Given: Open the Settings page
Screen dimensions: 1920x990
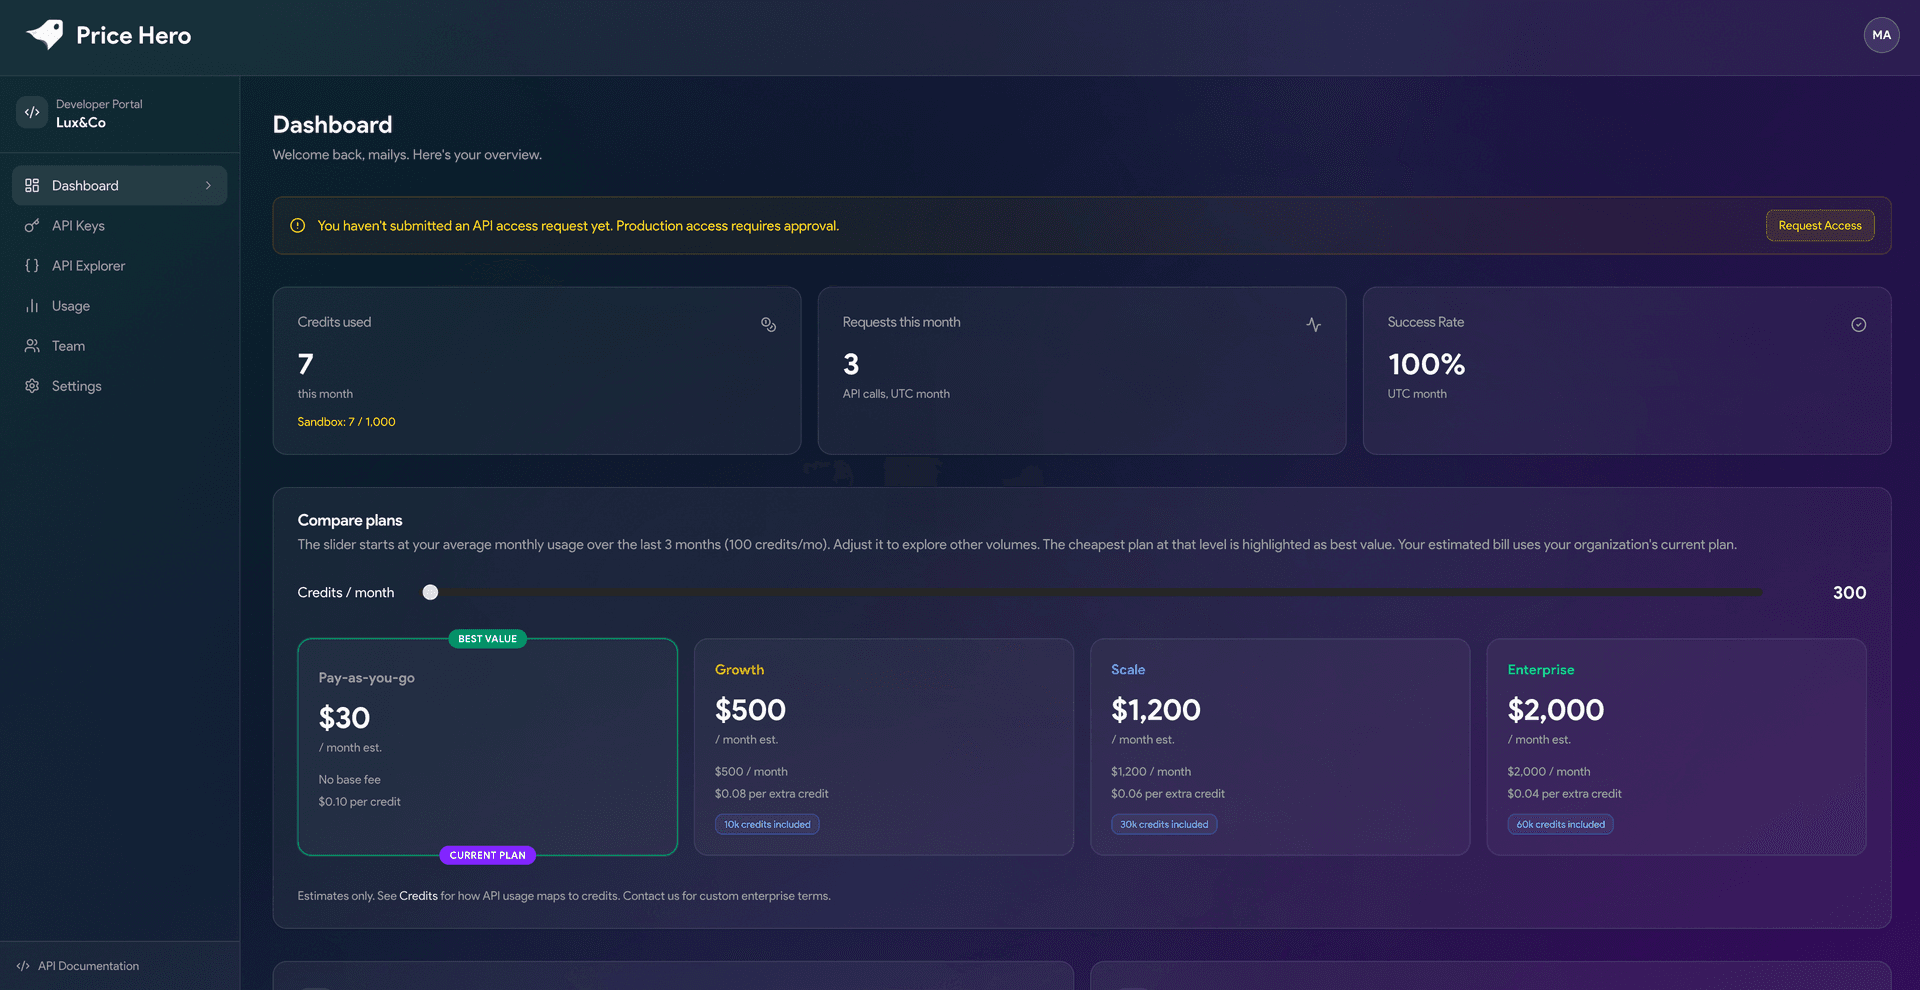Looking at the screenshot, I should (120, 385).
